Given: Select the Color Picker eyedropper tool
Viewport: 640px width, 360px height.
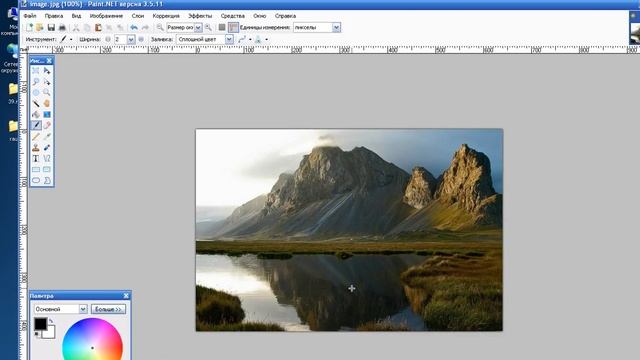Looking at the screenshot, I should point(47,136).
